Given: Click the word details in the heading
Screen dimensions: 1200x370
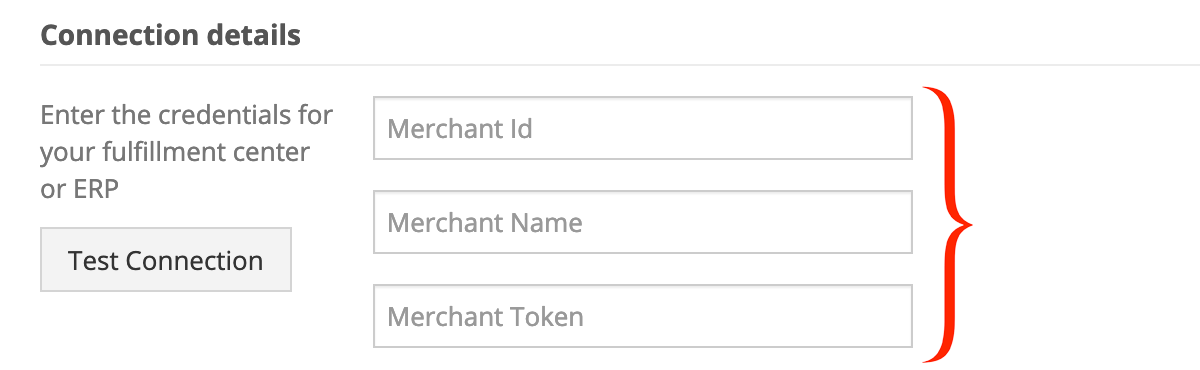Looking at the screenshot, I should click(x=252, y=36).
